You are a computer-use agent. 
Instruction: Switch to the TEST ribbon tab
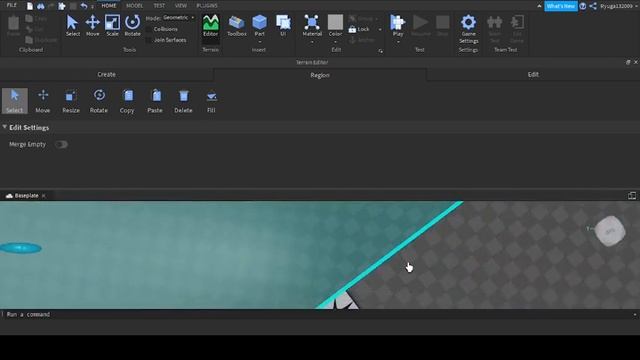coord(159,6)
